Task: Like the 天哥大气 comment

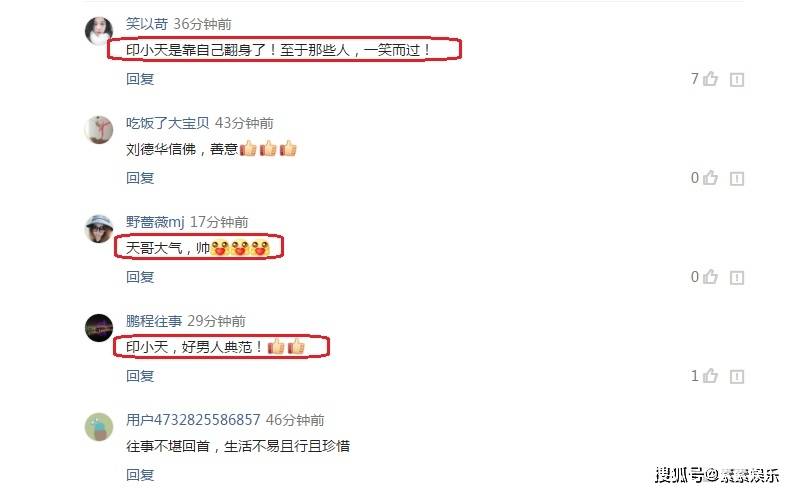Action: point(710,277)
